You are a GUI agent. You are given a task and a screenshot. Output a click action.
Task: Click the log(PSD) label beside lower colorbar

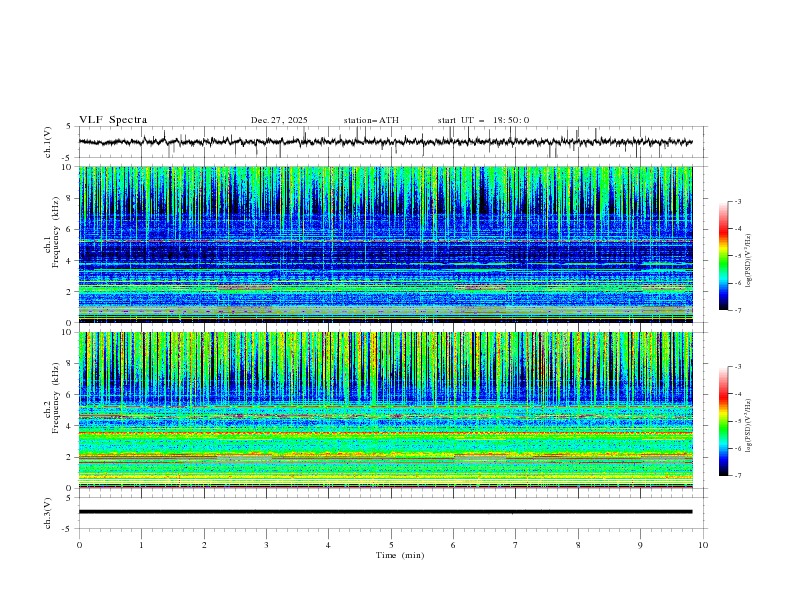point(749,421)
